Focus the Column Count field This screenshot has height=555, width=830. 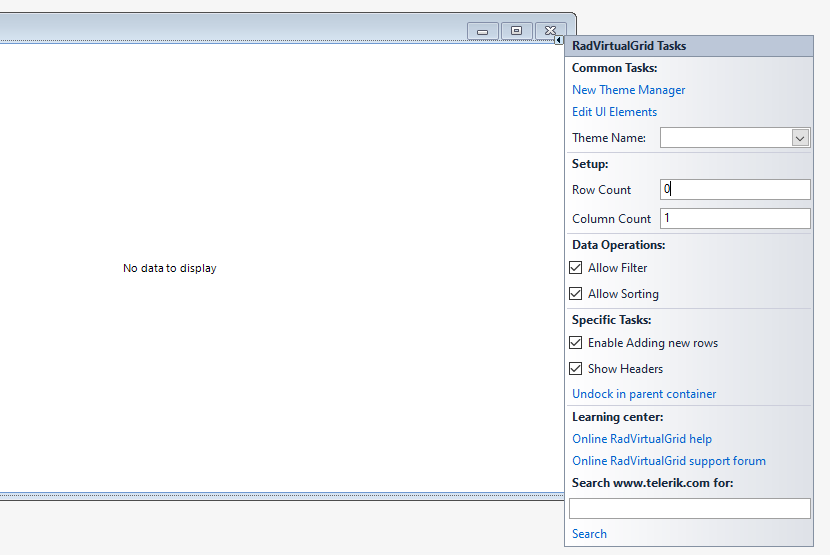pyautogui.click(x=735, y=218)
